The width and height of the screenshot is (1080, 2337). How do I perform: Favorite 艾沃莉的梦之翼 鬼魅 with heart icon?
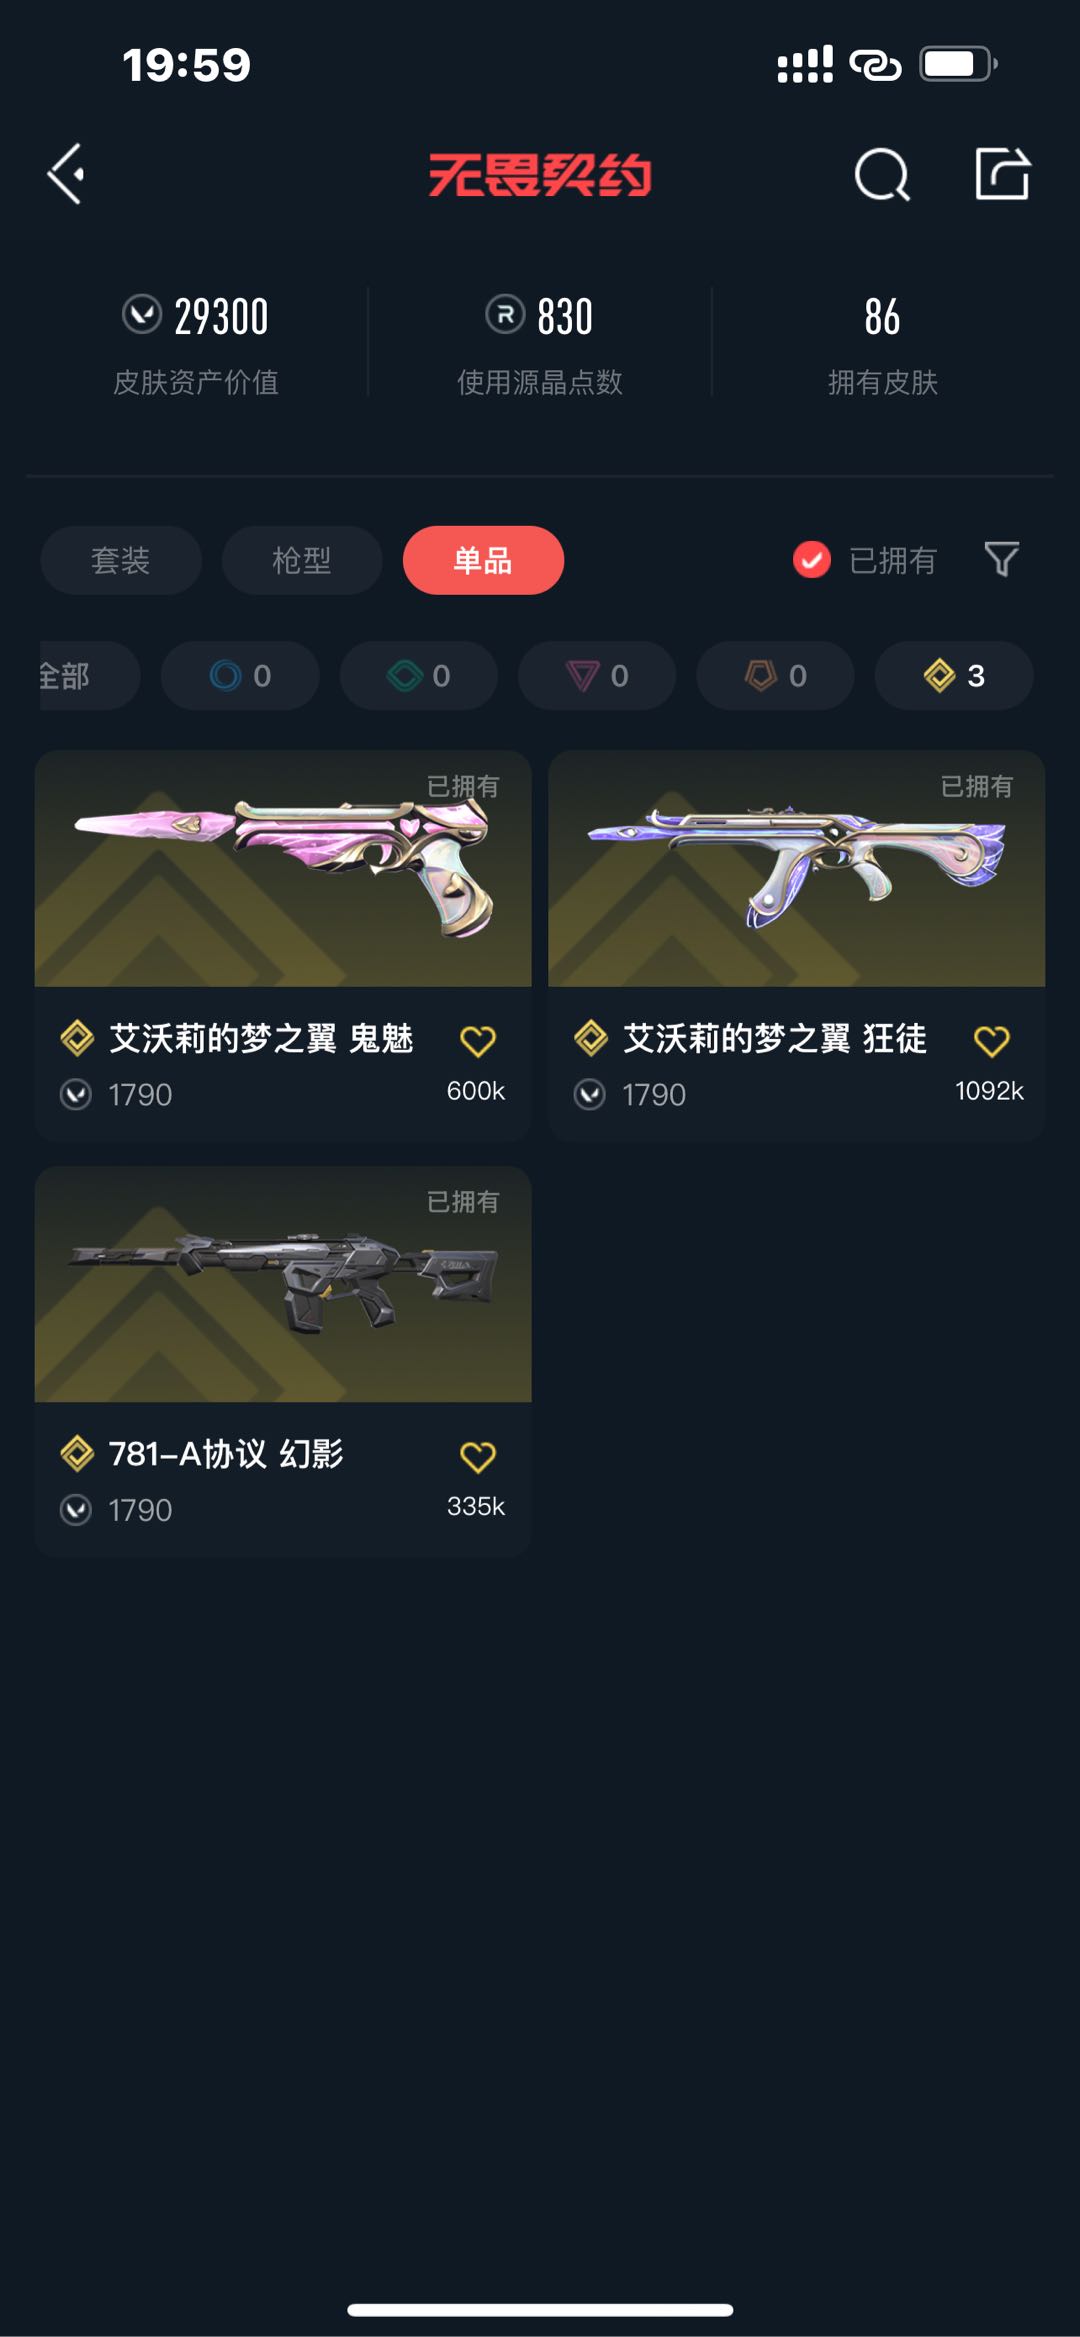(x=478, y=1040)
